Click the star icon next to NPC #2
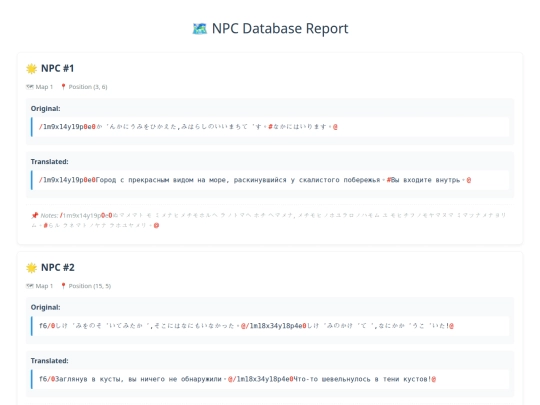Screen dimensions: 540x405 coord(31,268)
